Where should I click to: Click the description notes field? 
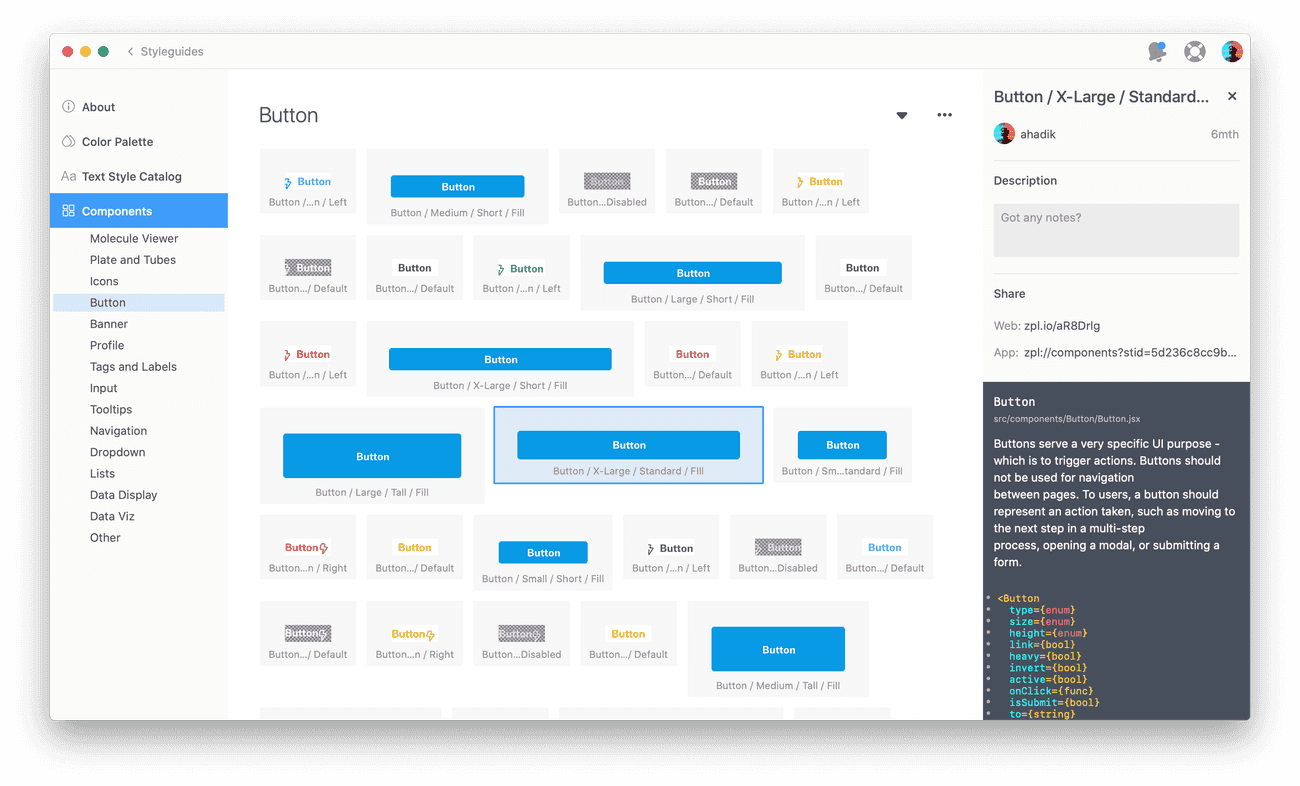[x=1115, y=230]
